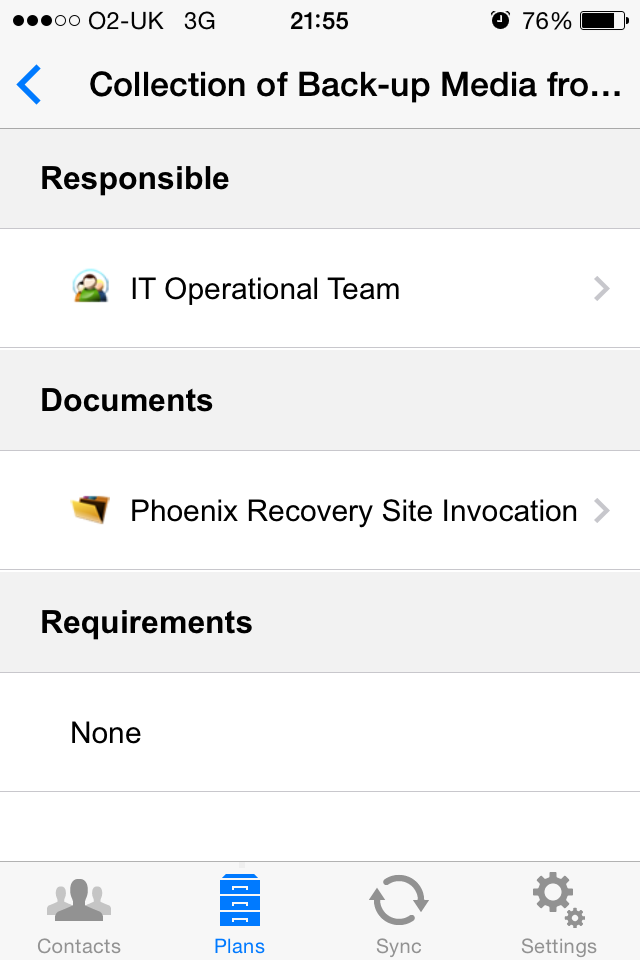
Task: Tap the Collection of Back-up Media title
Action: (x=355, y=84)
